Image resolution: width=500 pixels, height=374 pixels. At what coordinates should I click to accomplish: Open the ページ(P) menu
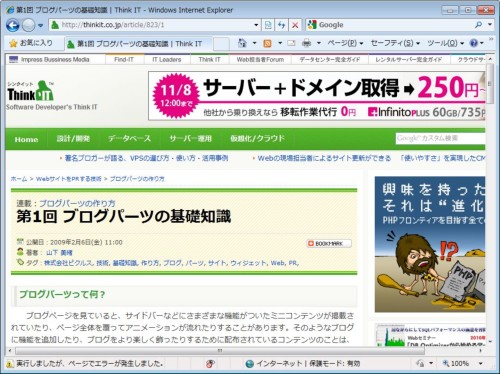tap(345, 43)
